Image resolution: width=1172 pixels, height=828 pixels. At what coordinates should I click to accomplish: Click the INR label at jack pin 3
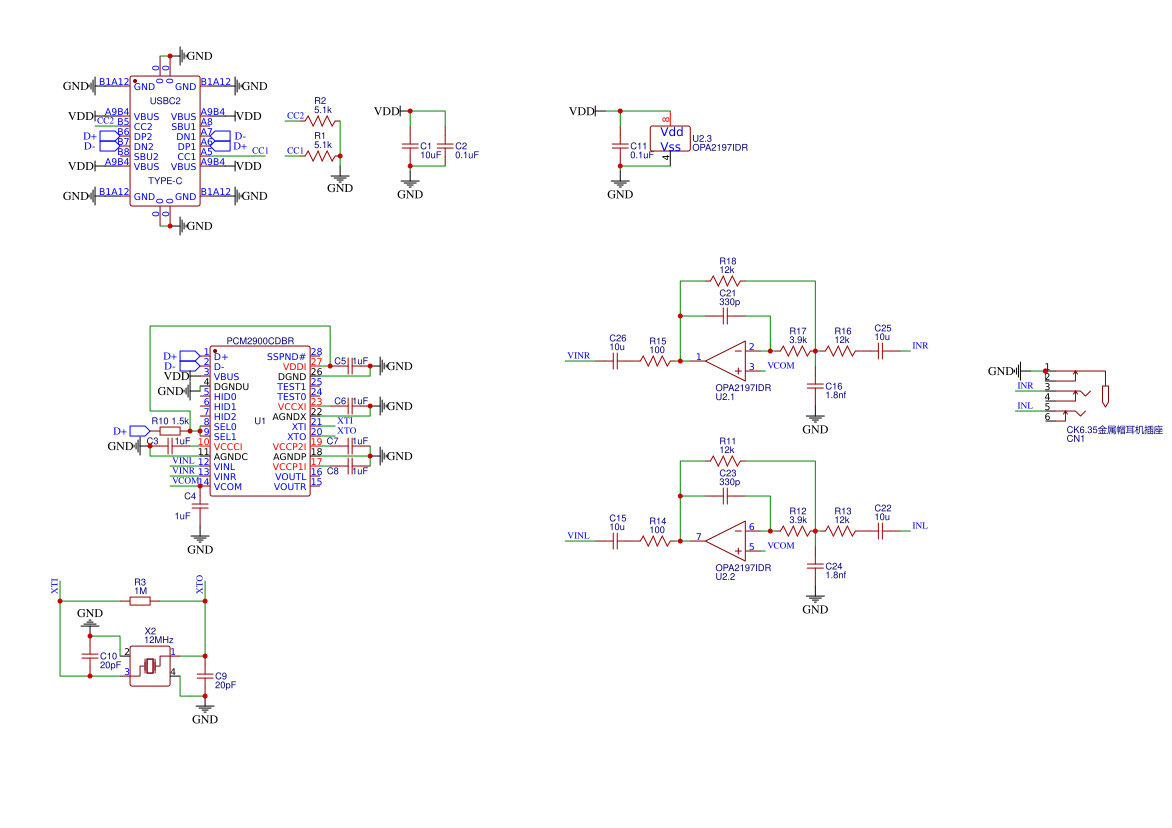click(1025, 386)
